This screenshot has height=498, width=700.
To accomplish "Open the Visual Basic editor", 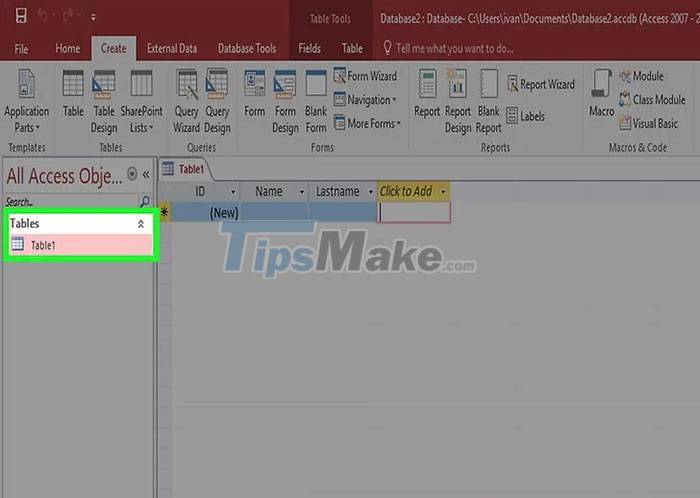I will tap(649, 123).
